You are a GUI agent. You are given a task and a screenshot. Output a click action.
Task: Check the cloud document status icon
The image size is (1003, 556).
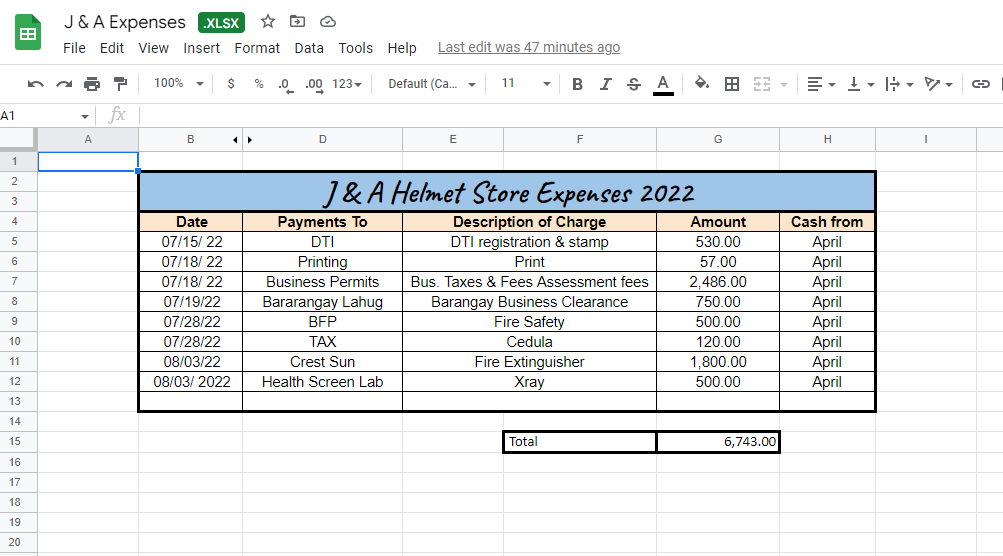pyautogui.click(x=328, y=22)
